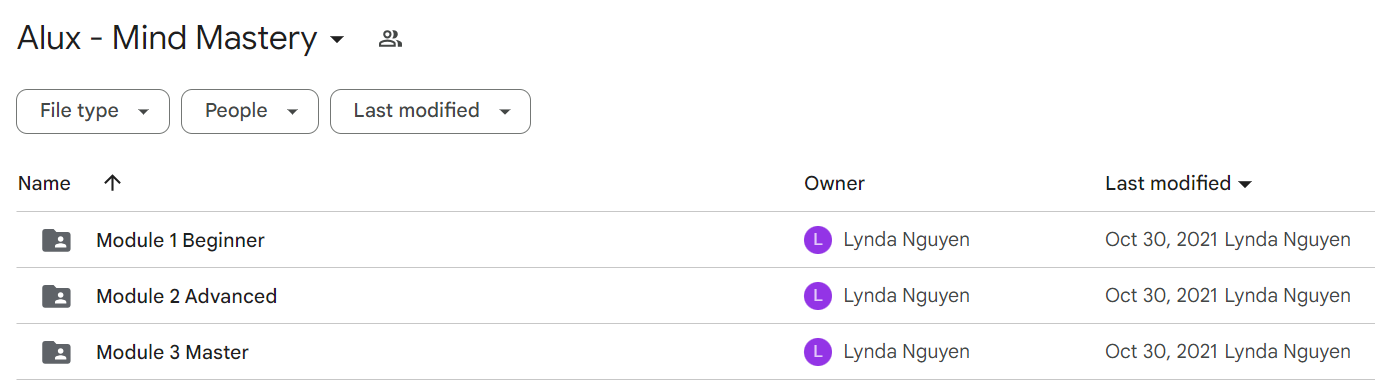Select the Module 3 Master folder name
This screenshot has height=381, width=1375.
172,352
